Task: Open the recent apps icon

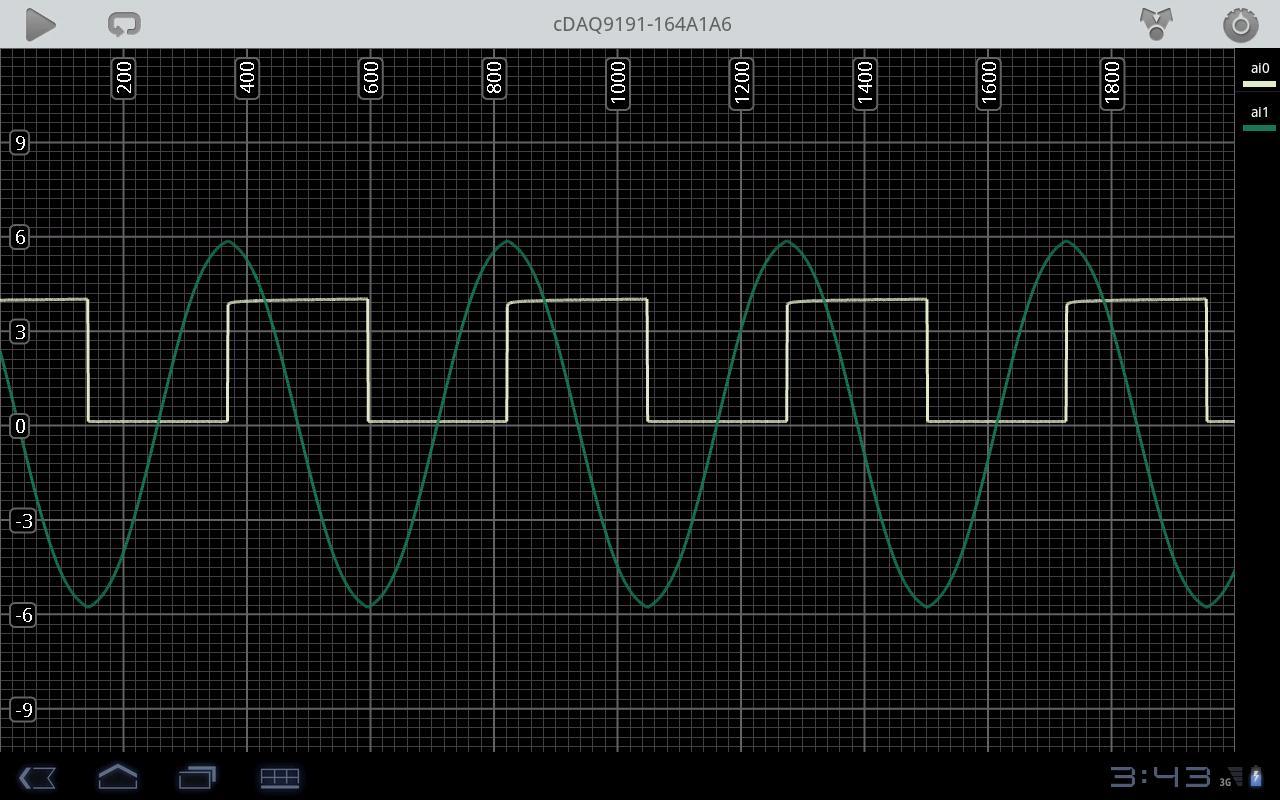Action: pos(197,777)
